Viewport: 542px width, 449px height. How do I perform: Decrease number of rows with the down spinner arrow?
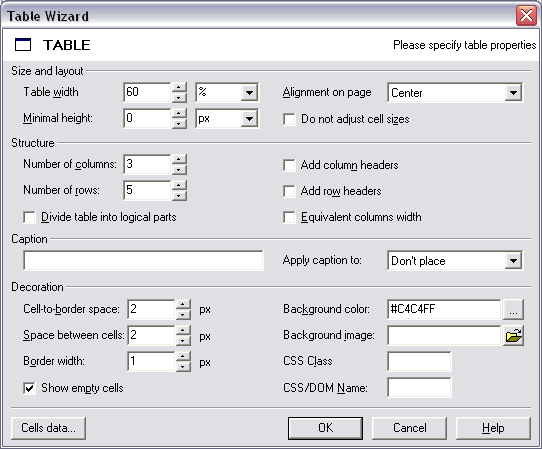point(179,196)
